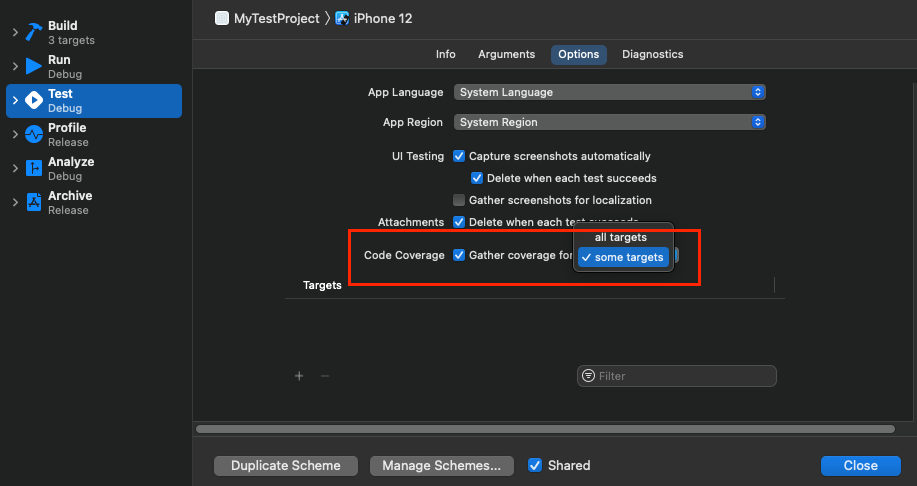Enable Gather screenshots for localization

click(459, 200)
